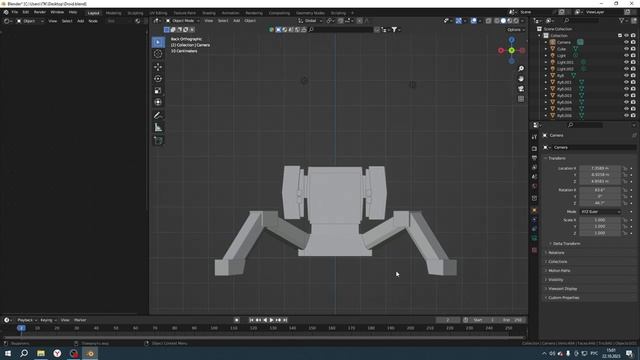Image resolution: width=640 pixels, height=360 pixels.
Task: Open the last red properties tab icon
Action: pos(534,250)
